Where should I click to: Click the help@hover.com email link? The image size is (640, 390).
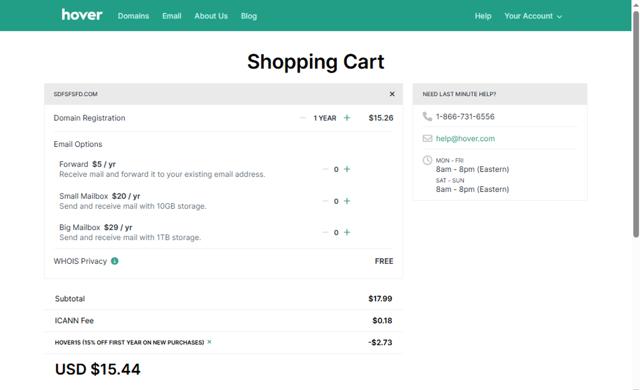click(465, 138)
